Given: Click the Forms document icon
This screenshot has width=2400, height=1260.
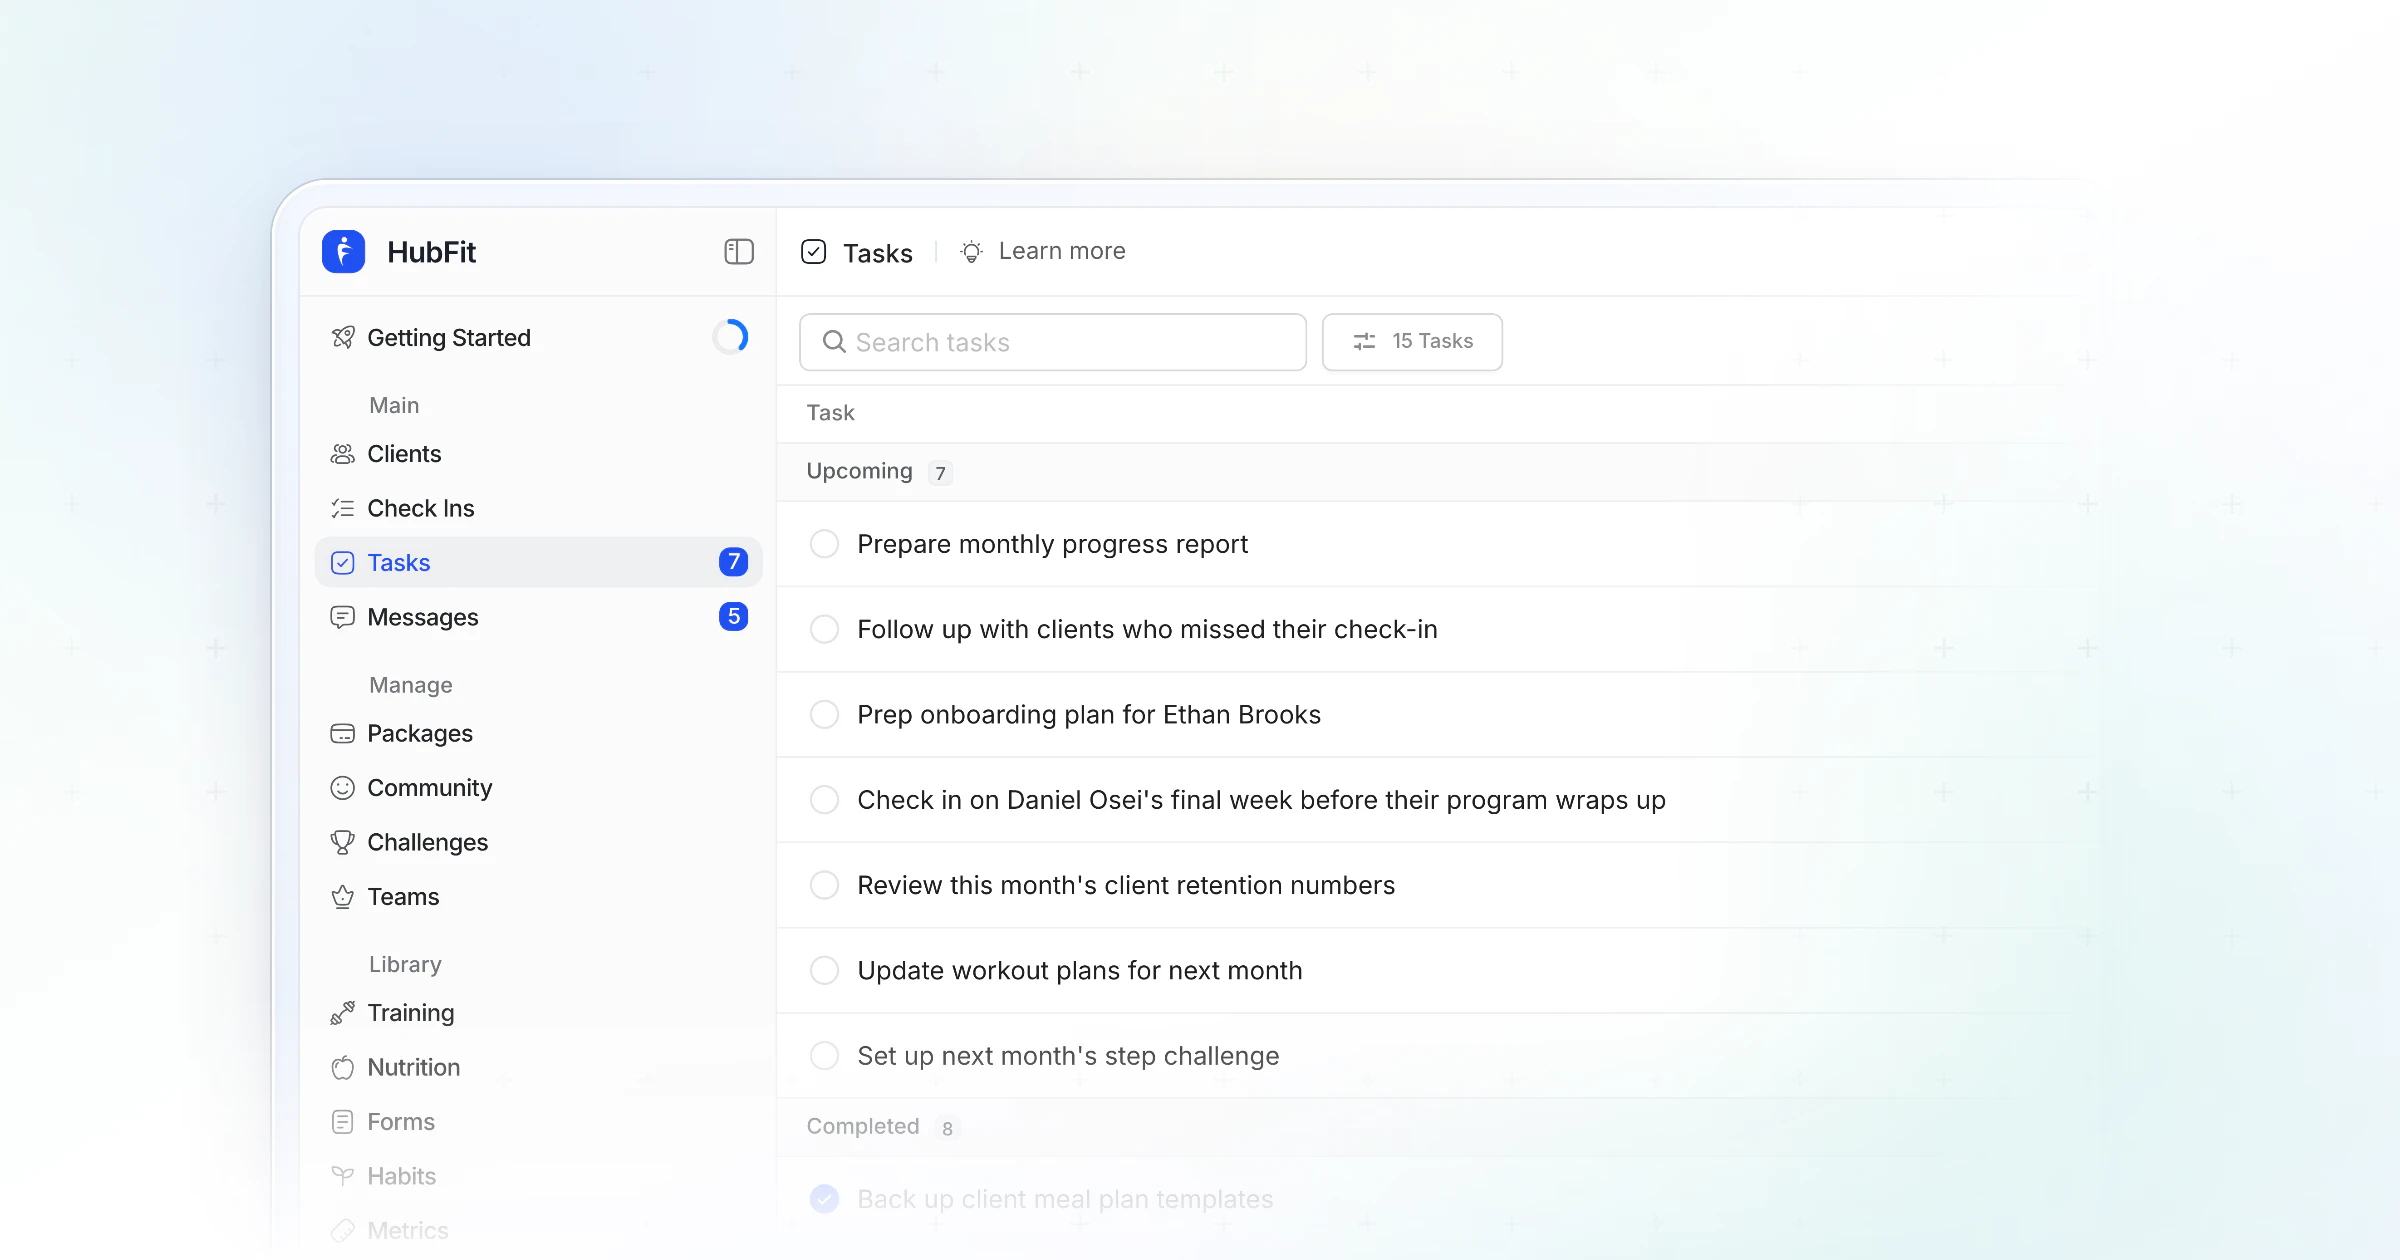Looking at the screenshot, I should (x=343, y=1122).
